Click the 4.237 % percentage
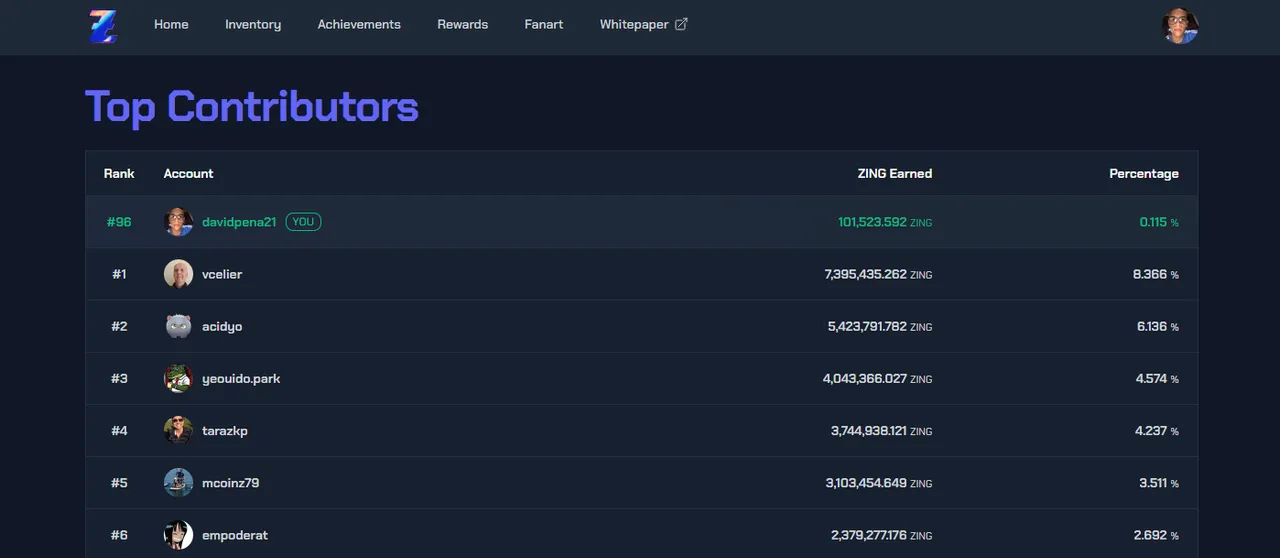The height and width of the screenshot is (558, 1280). (x=1158, y=431)
